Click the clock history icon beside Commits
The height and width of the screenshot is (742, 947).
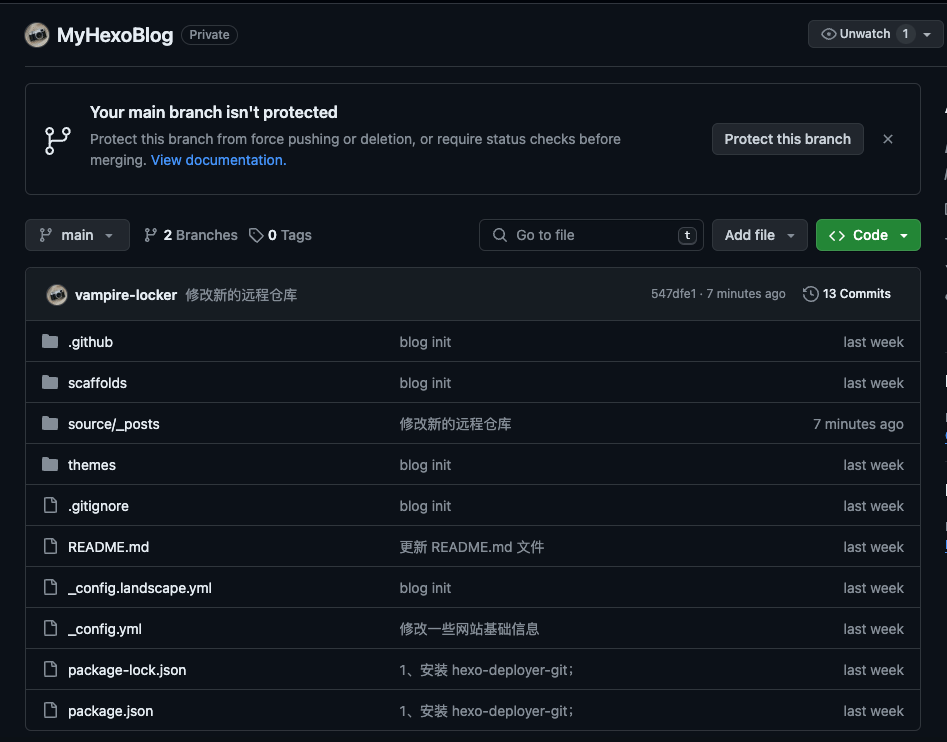[811, 293]
